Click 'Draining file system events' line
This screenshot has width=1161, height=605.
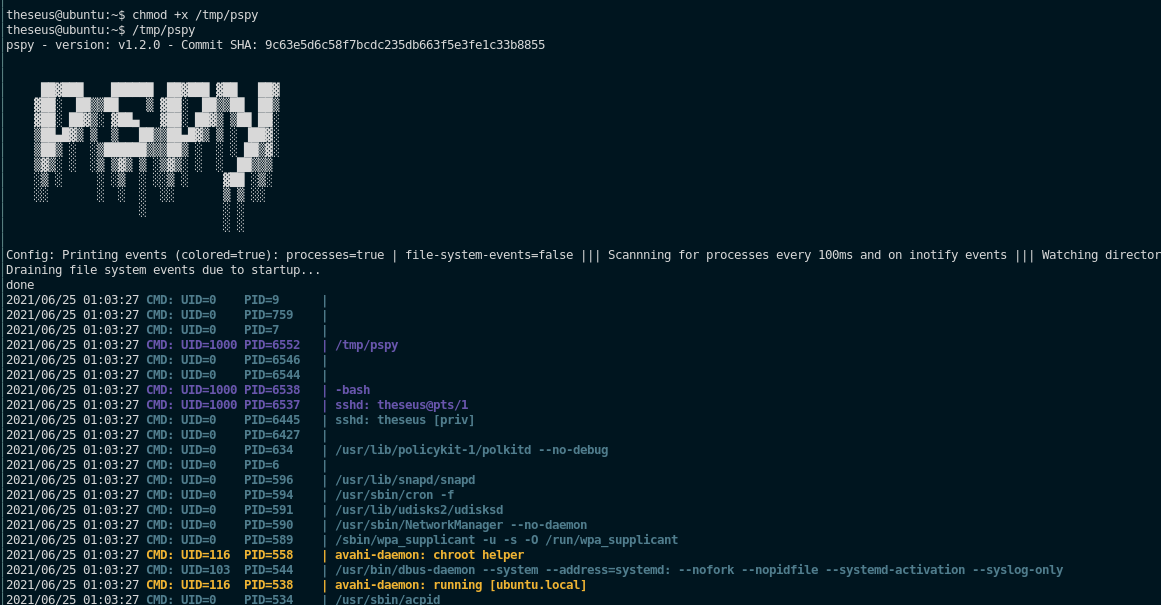[163, 270]
